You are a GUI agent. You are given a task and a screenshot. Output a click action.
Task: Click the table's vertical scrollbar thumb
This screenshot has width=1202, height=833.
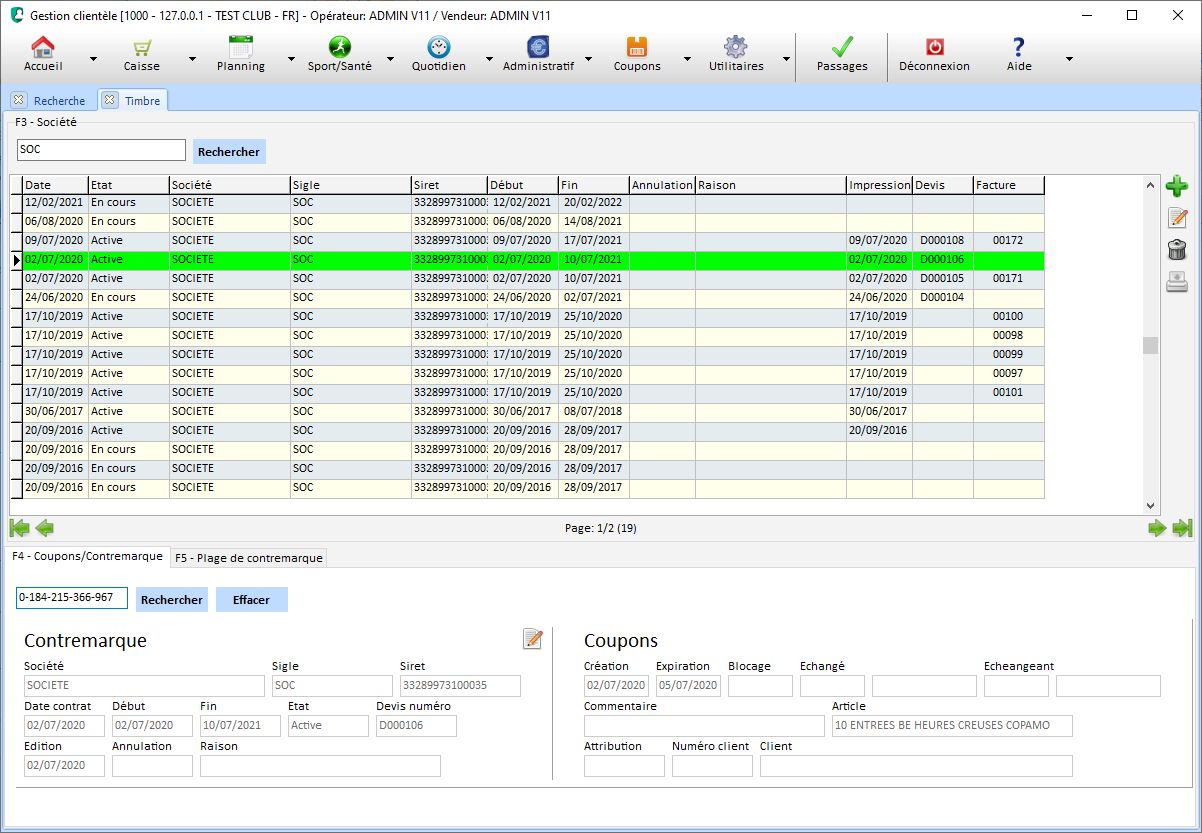pyautogui.click(x=1150, y=345)
